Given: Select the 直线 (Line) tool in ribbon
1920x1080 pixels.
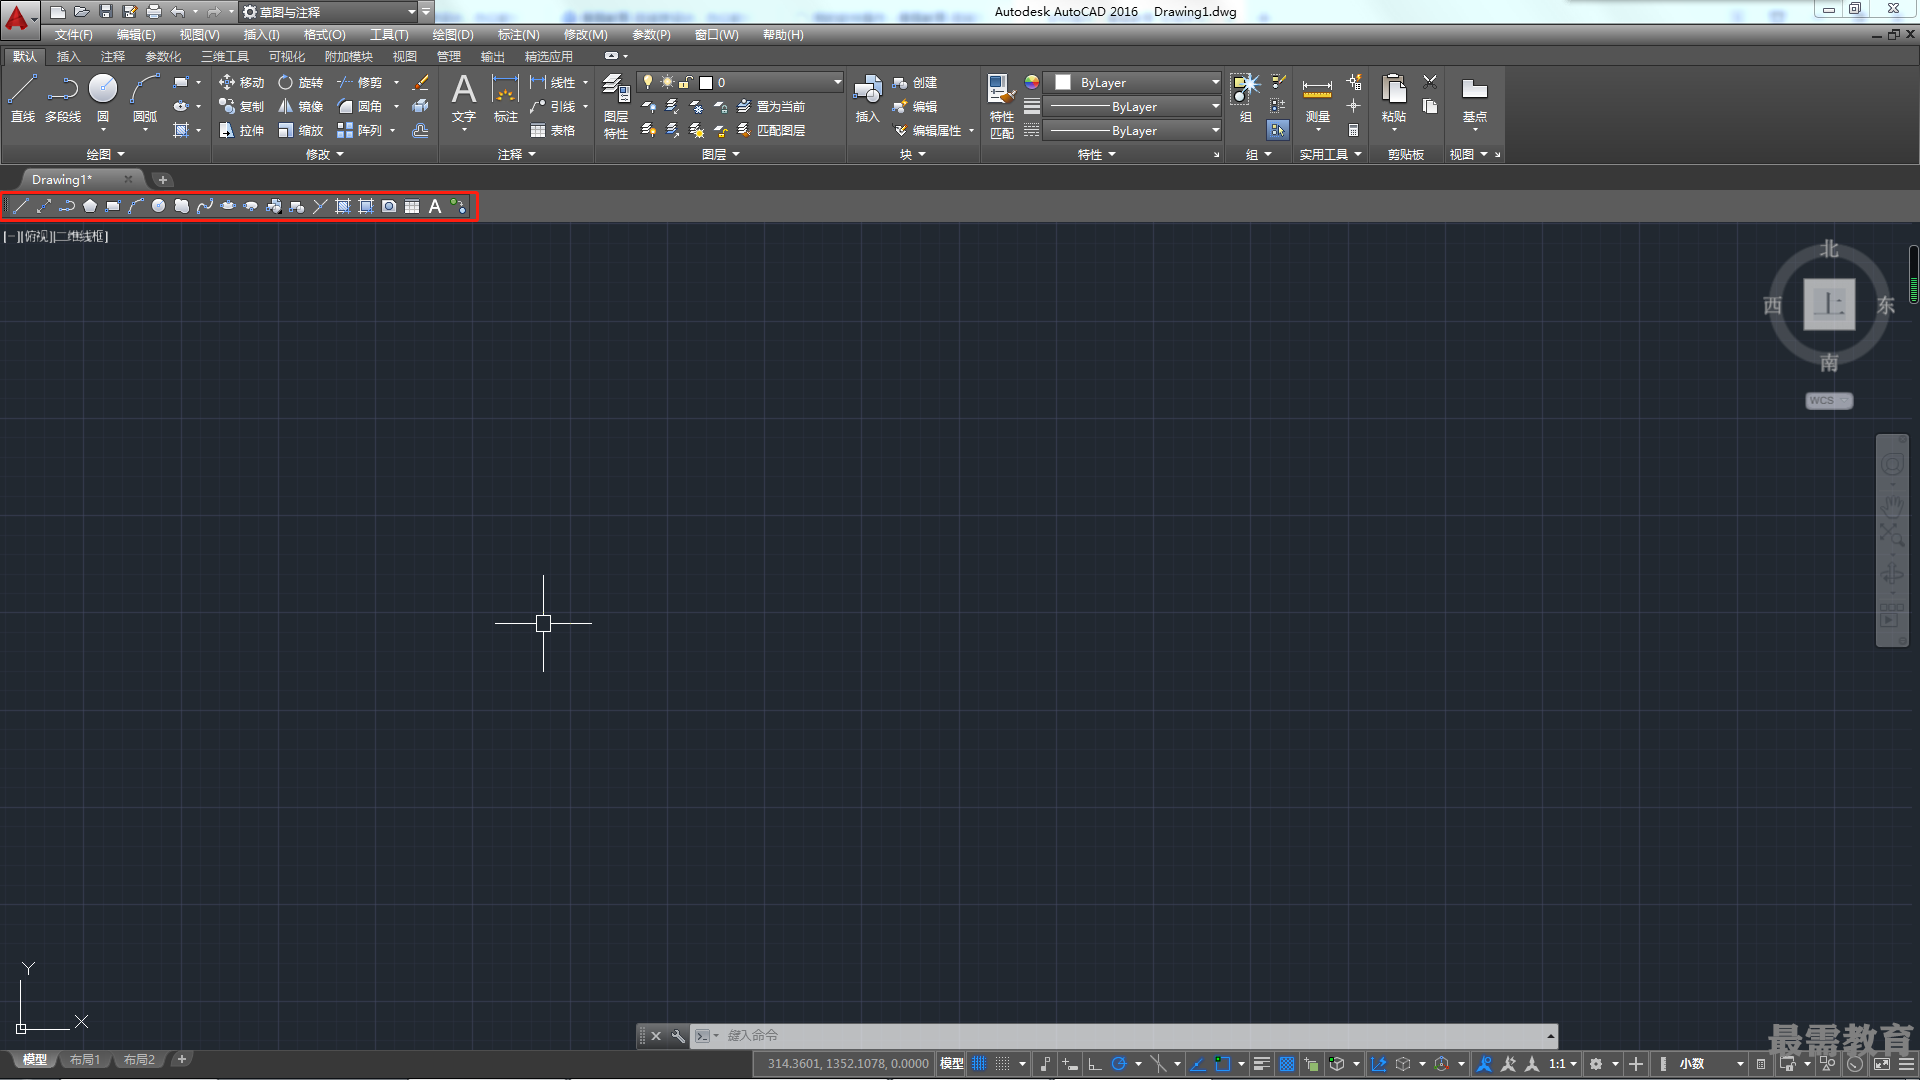Looking at the screenshot, I should pyautogui.click(x=23, y=98).
